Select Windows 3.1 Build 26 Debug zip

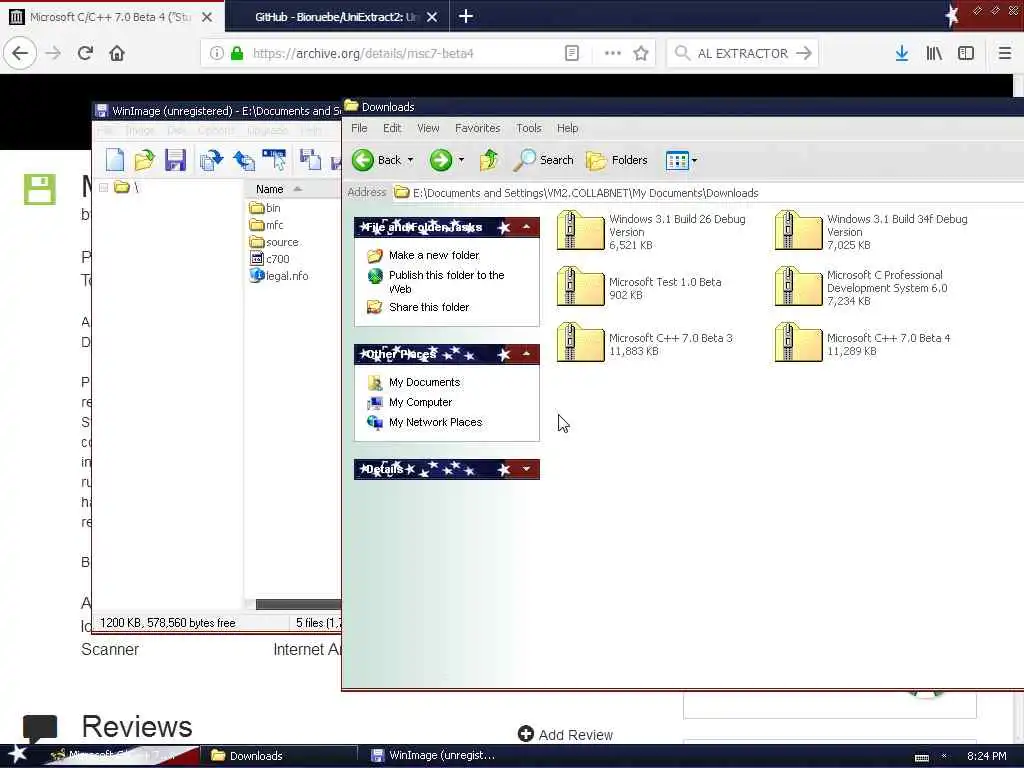(651, 232)
